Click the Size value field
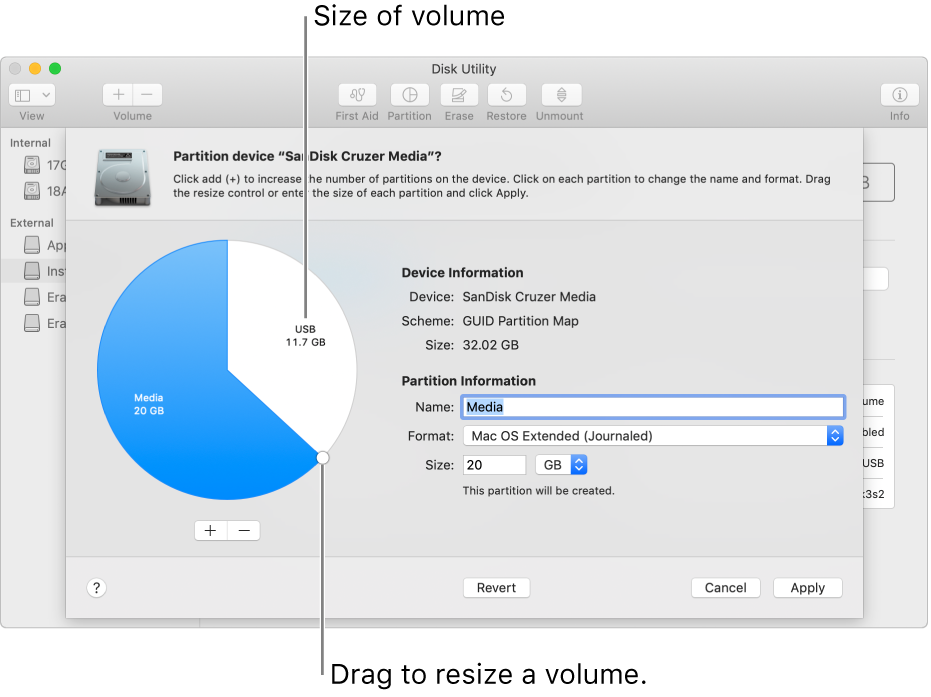The image size is (931, 697). coord(494,465)
